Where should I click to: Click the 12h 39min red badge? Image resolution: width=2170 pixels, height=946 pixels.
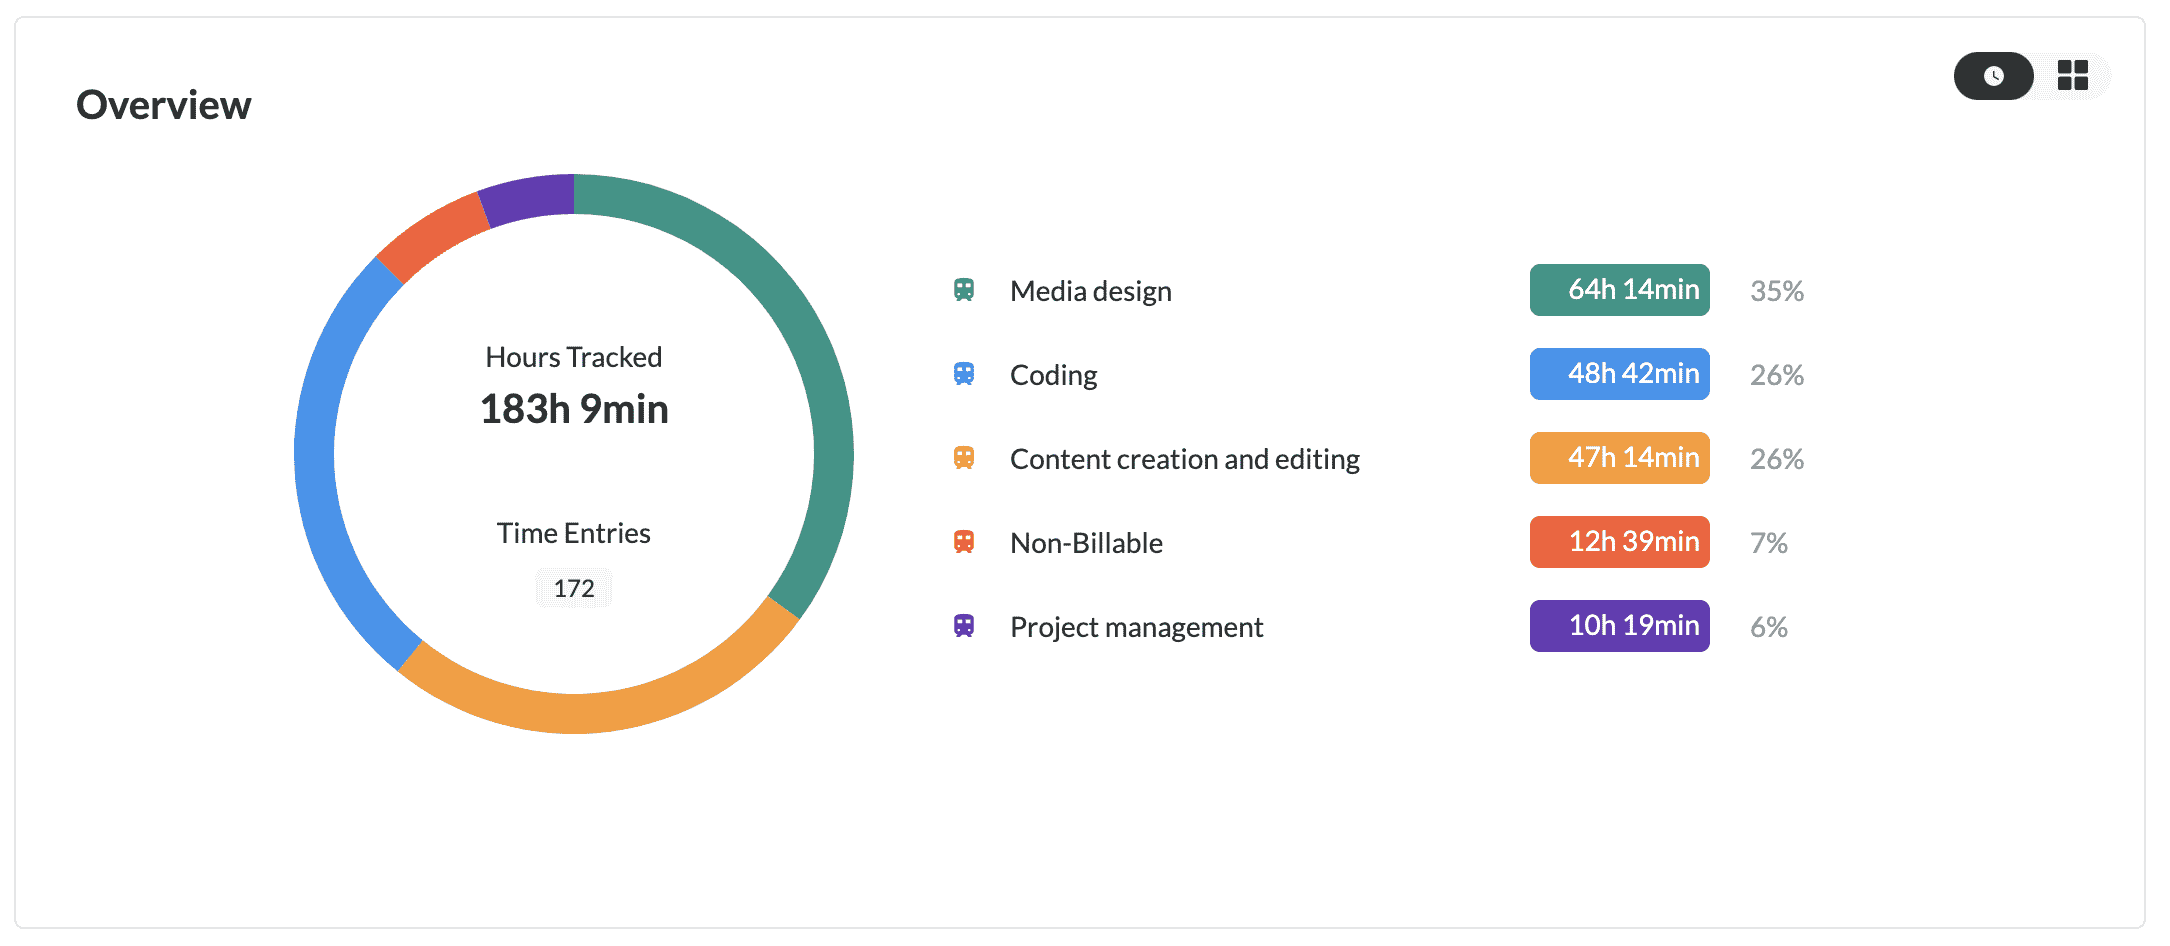pos(1619,542)
